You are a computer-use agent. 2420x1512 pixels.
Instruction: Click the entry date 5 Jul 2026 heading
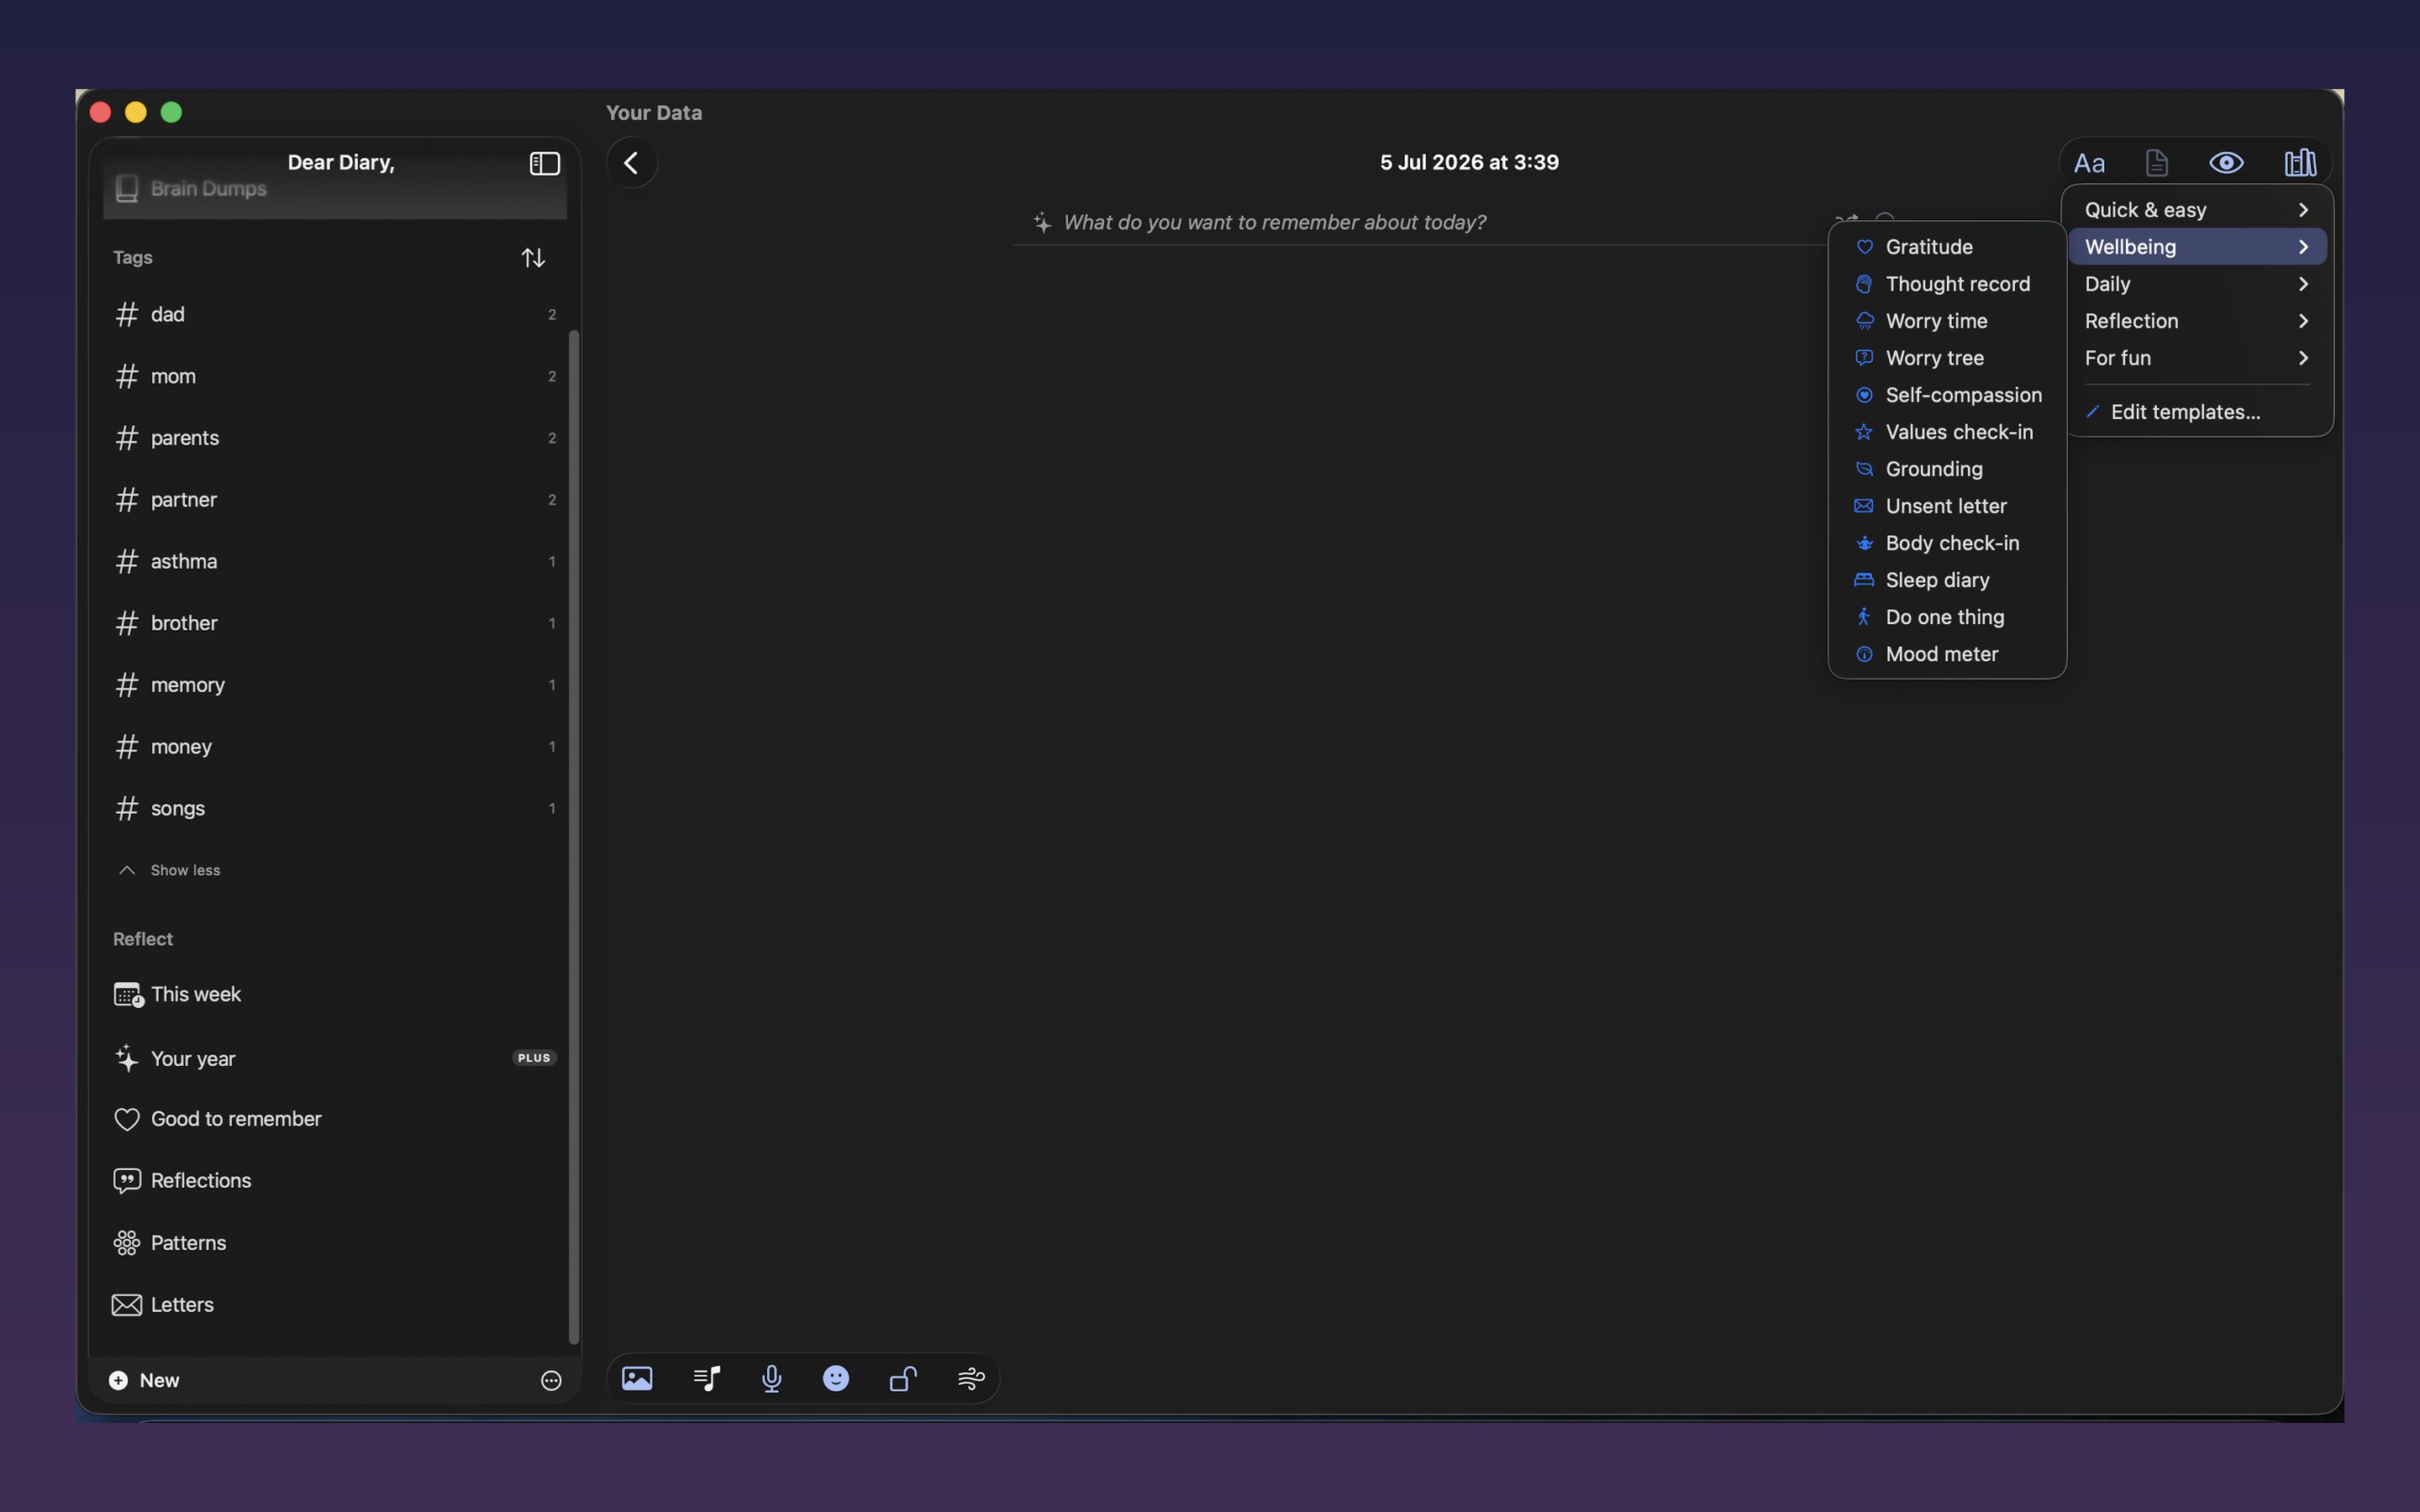[x=1469, y=162]
